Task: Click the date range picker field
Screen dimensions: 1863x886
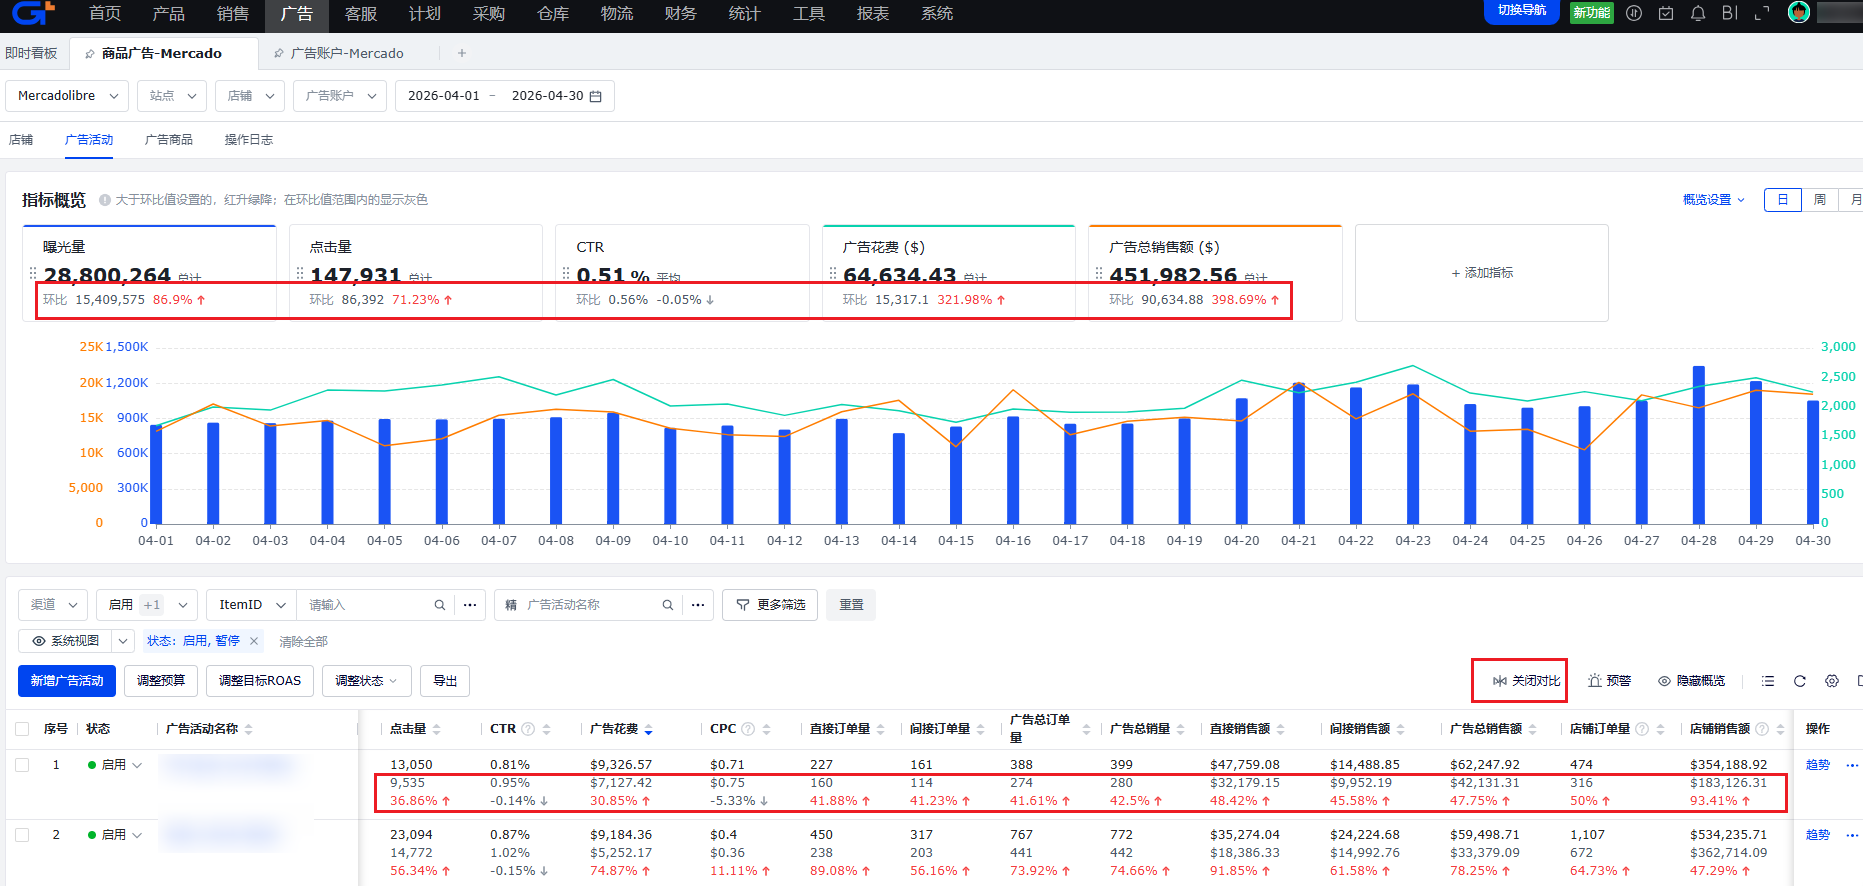Action: coord(505,96)
